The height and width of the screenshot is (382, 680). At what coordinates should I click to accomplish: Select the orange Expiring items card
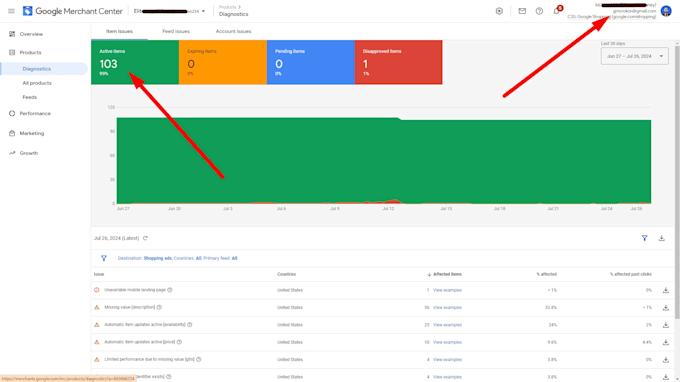[x=223, y=62]
